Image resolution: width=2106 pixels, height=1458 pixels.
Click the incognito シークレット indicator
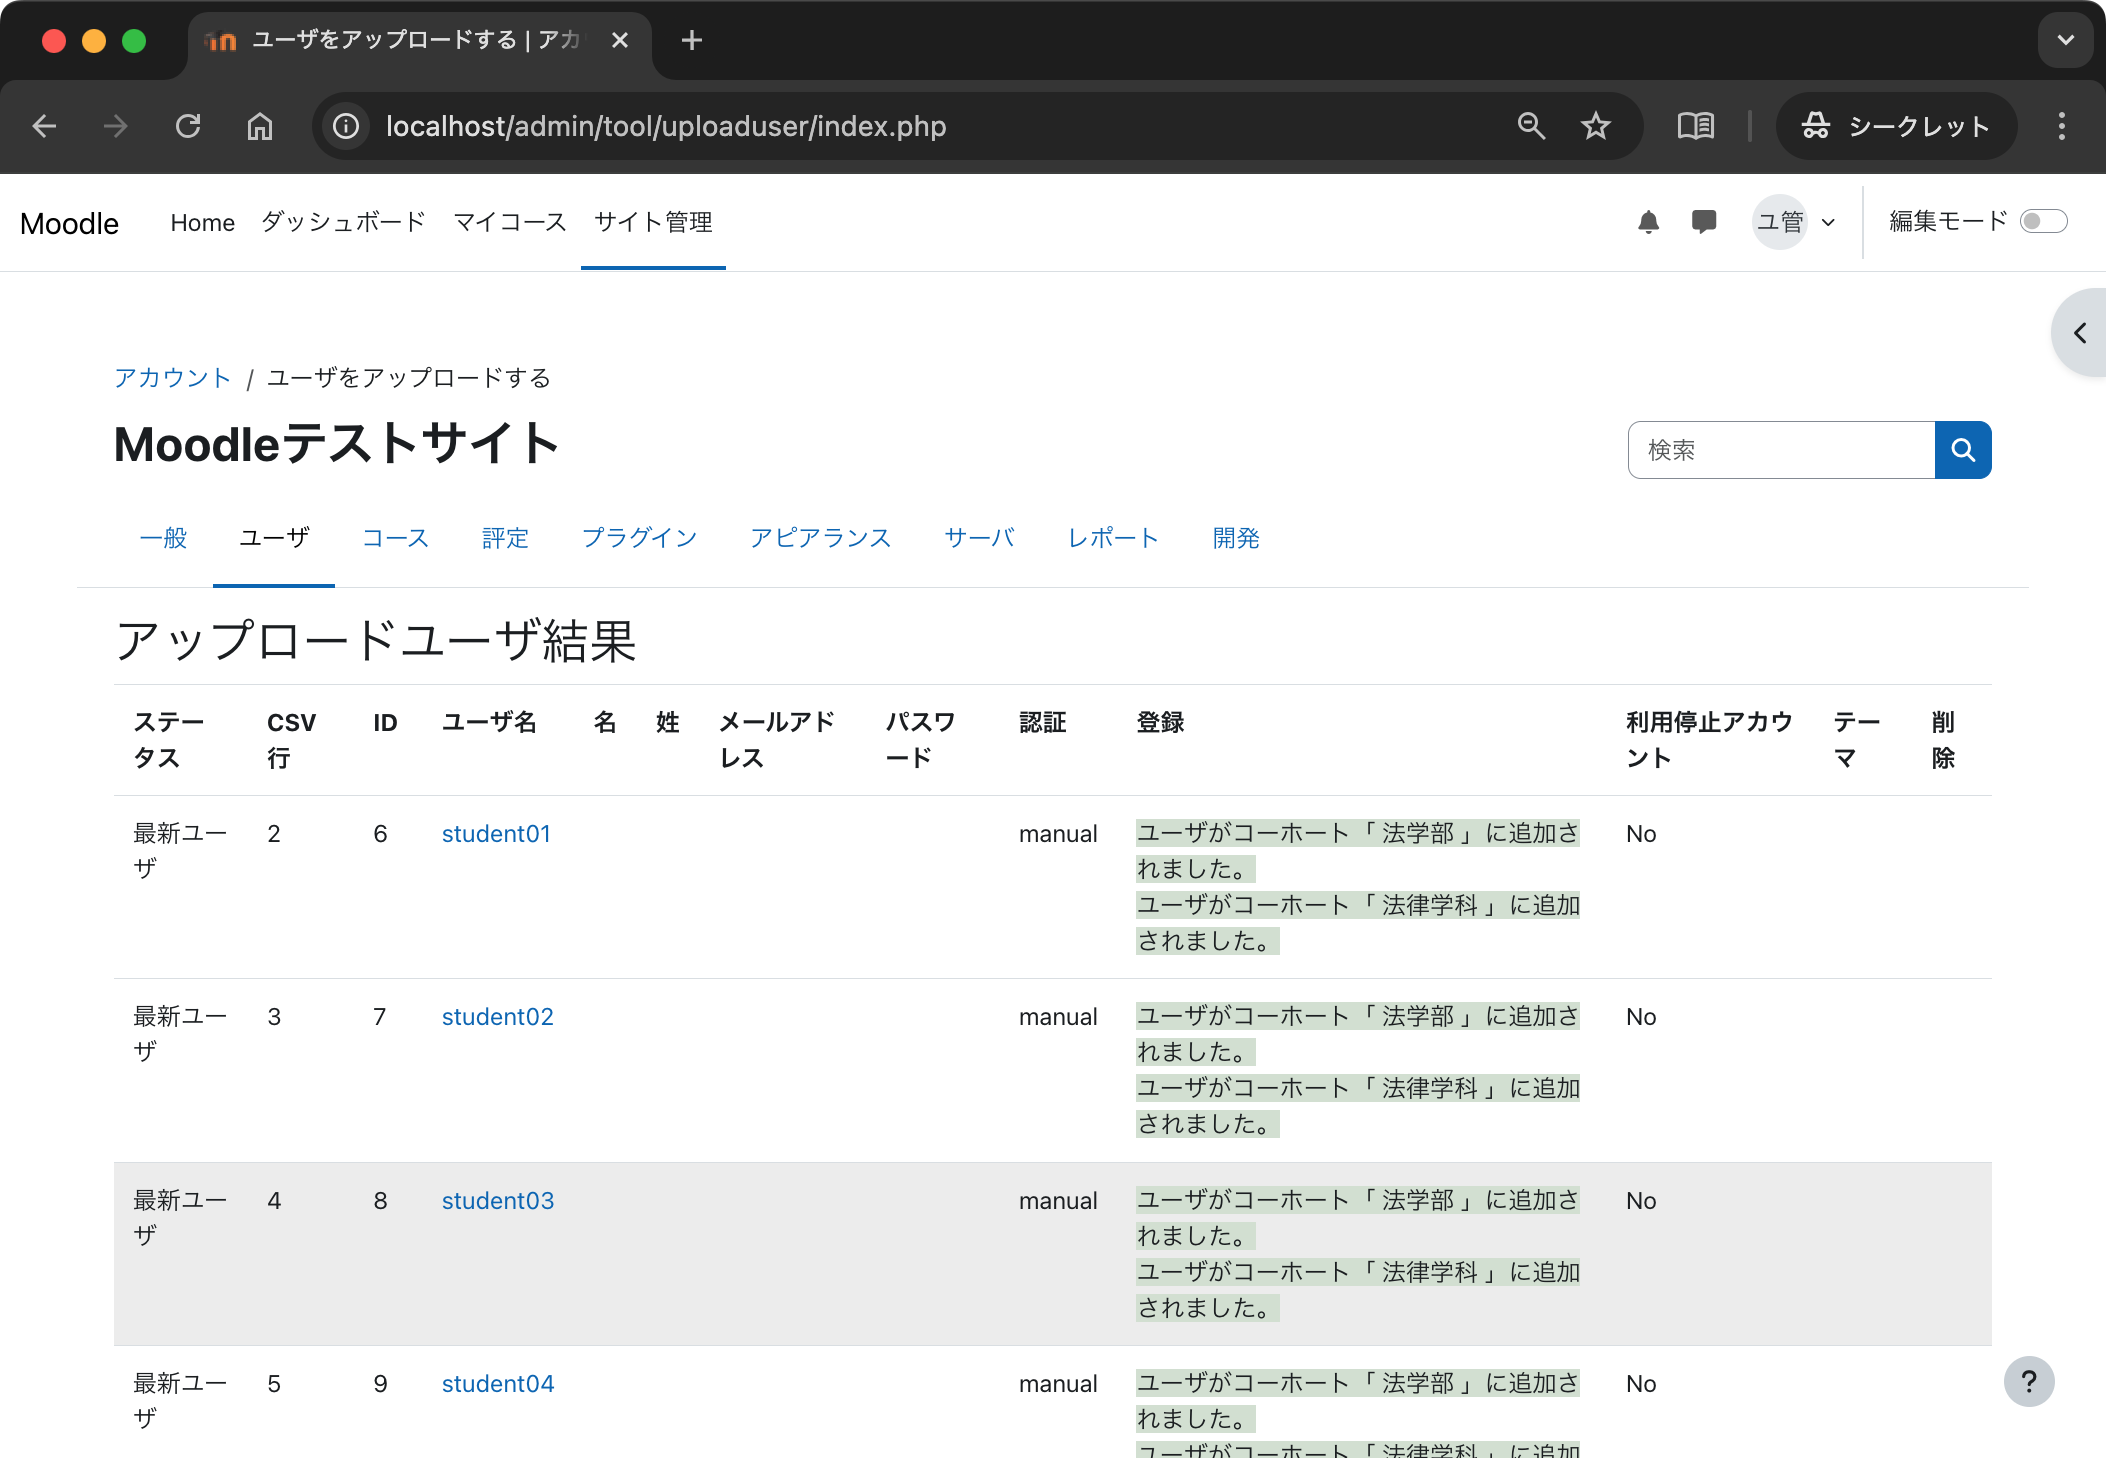click(x=1896, y=126)
